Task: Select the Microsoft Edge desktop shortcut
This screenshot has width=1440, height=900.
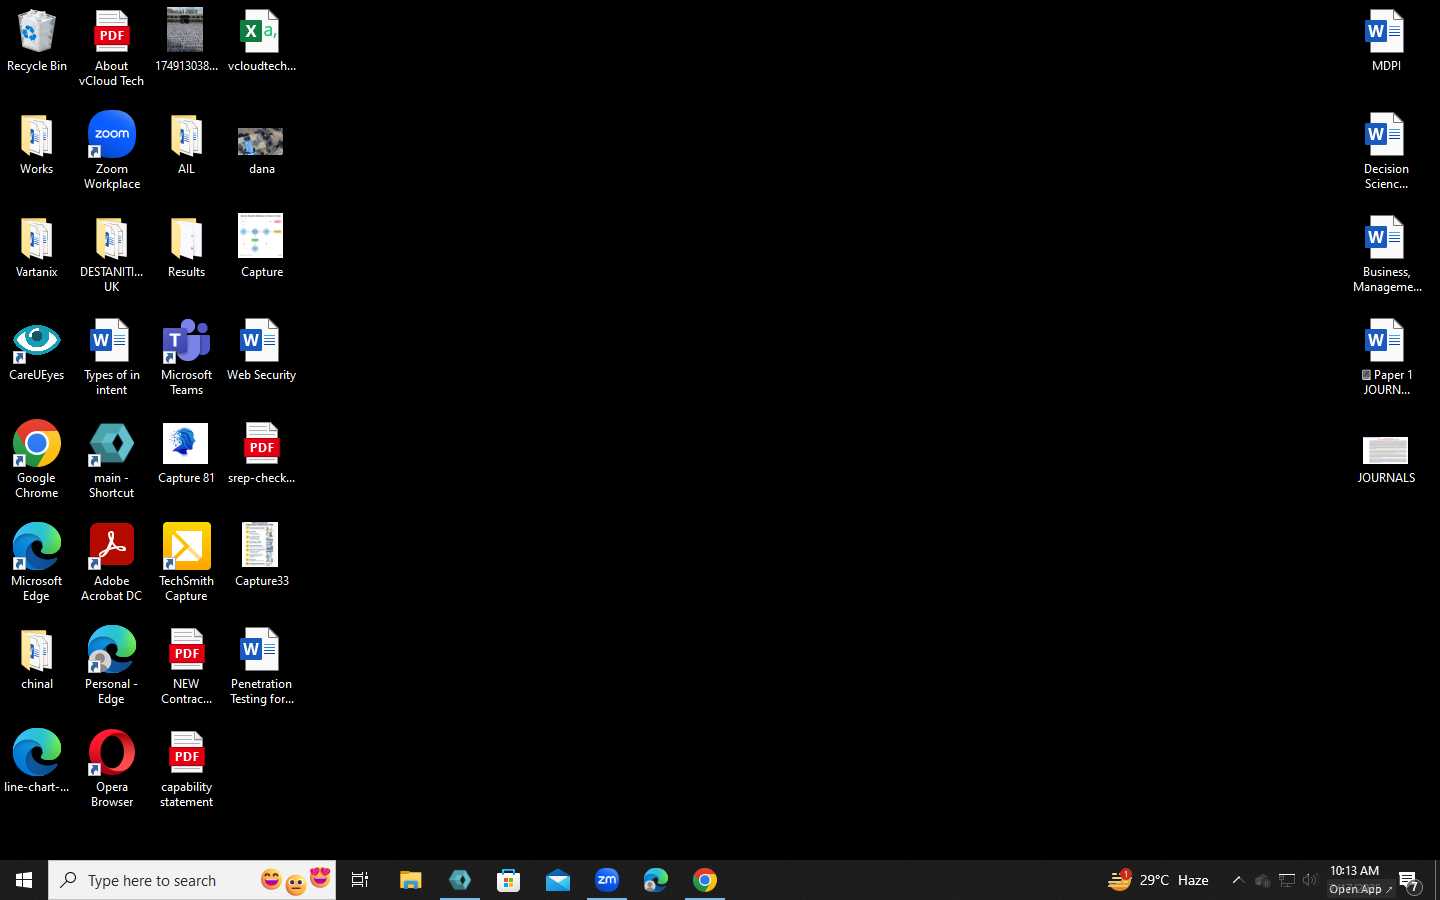Action: pos(37,563)
